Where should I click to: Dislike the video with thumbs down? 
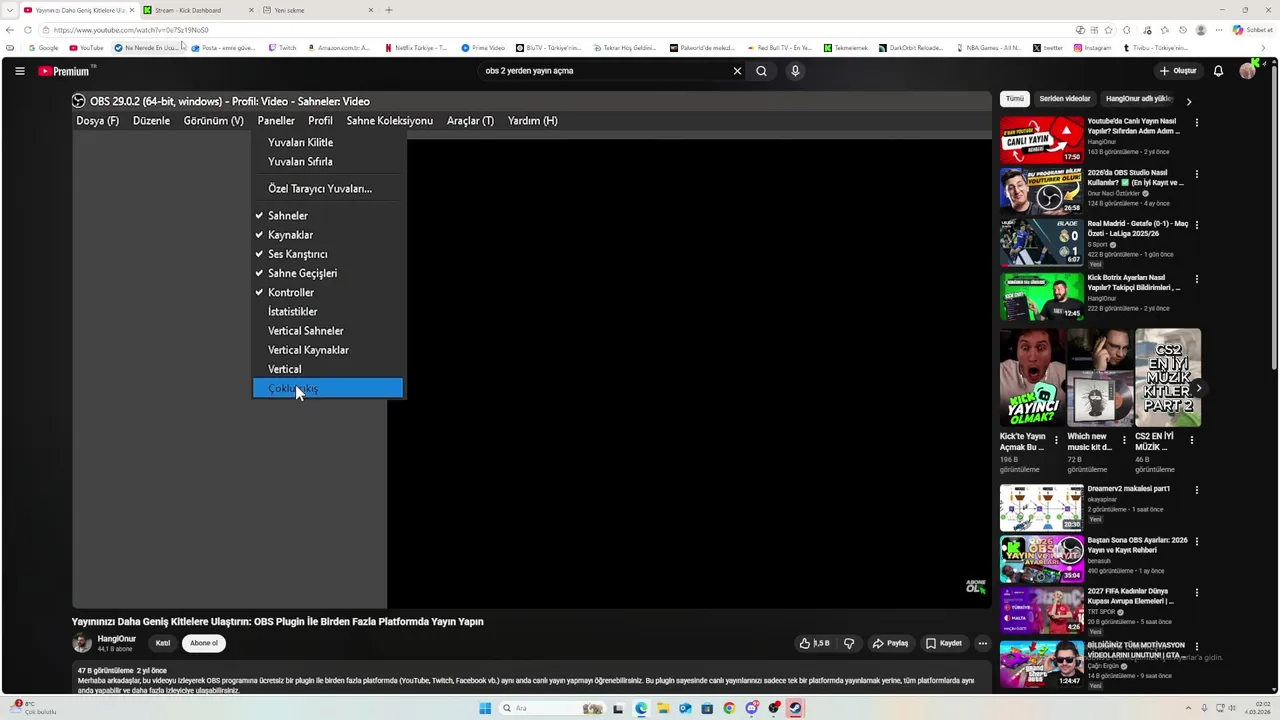click(x=849, y=643)
